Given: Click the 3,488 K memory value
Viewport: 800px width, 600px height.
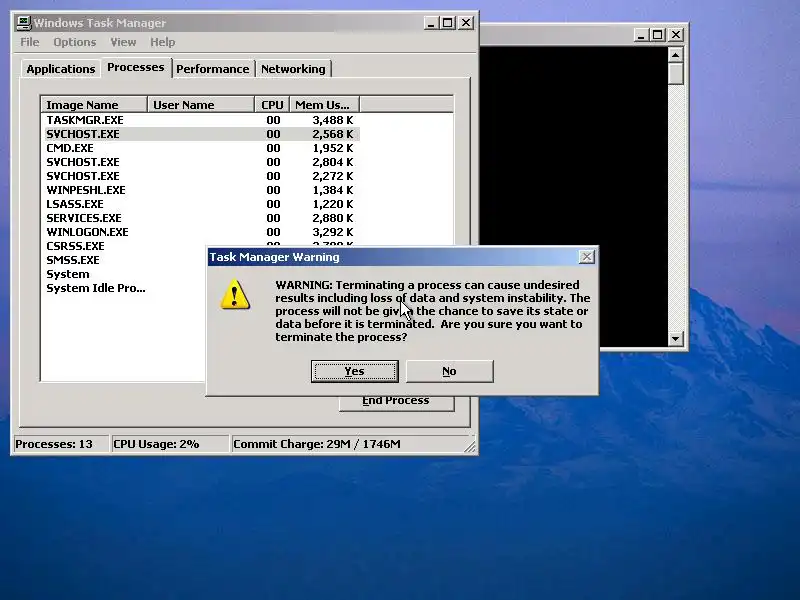Looking at the screenshot, I should coord(333,120).
